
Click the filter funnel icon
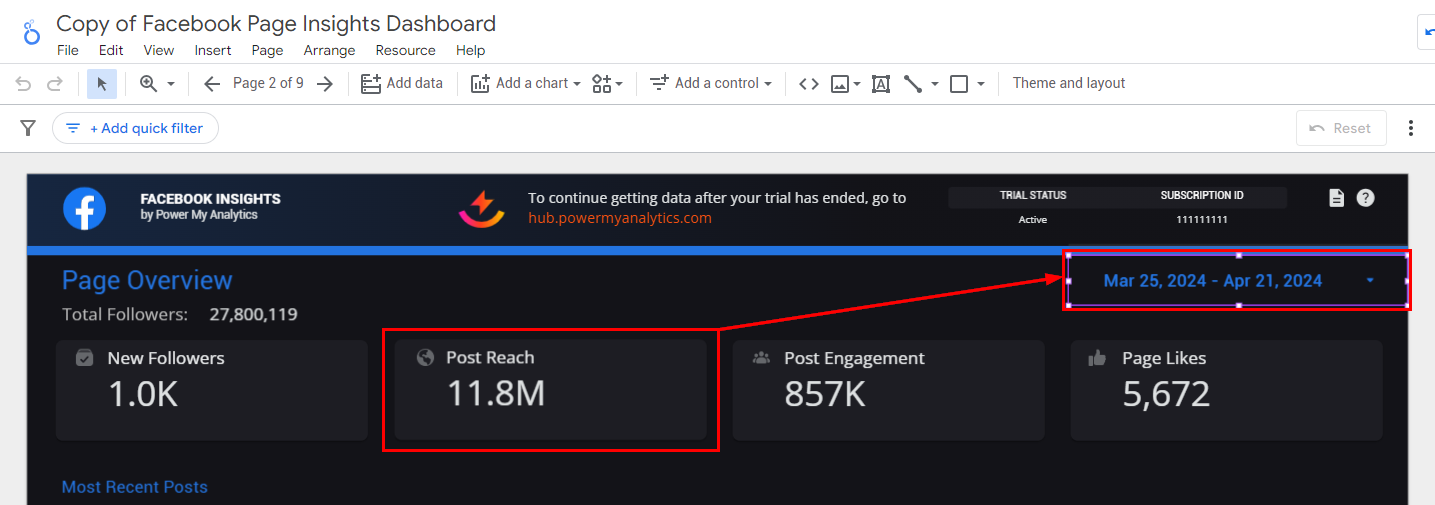[28, 128]
